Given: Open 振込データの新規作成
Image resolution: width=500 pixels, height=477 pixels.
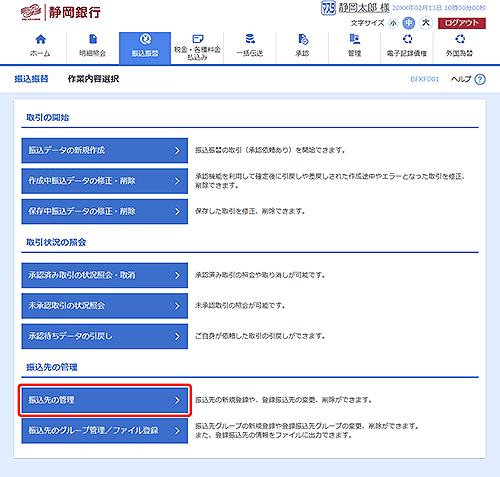Looking at the screenshot, I should click(x=105, y=150).
